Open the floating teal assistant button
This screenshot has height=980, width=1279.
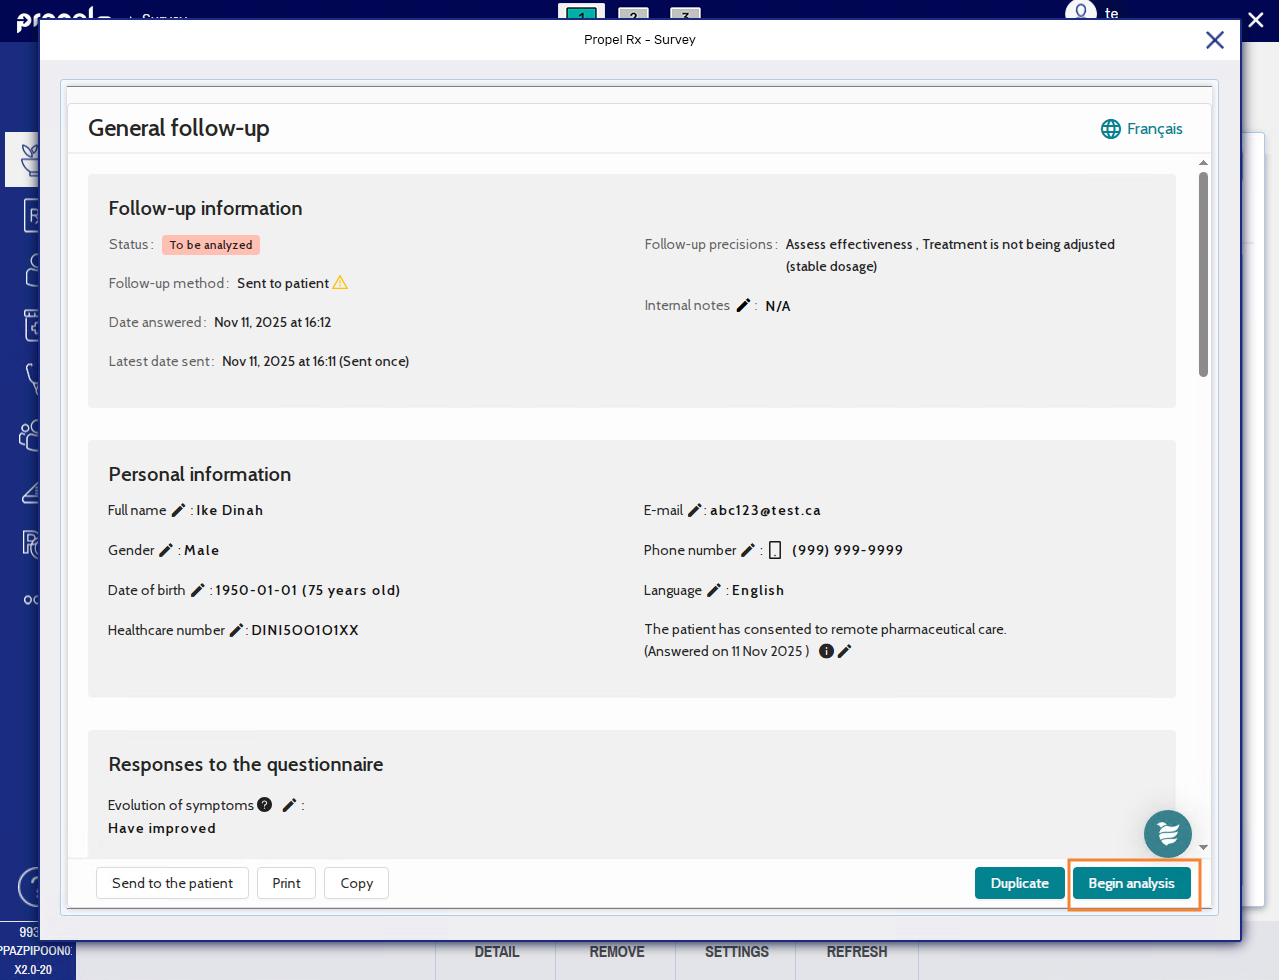[x=1167, y=833]
